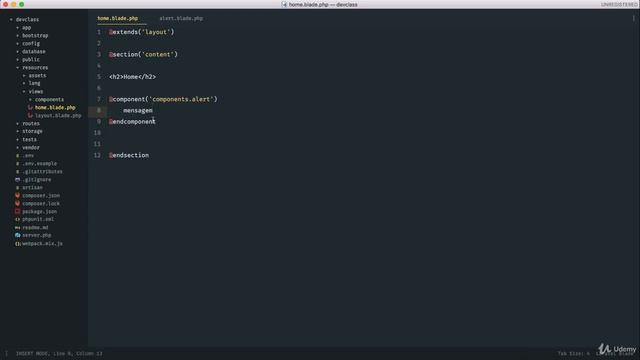Collapse the views folder
640x360 pixels.
point(24,91)
